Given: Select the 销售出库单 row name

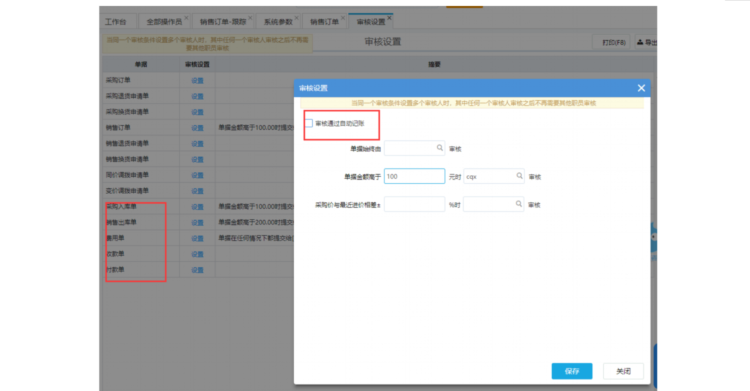Looking at the screenshot, I should point(121,222).
